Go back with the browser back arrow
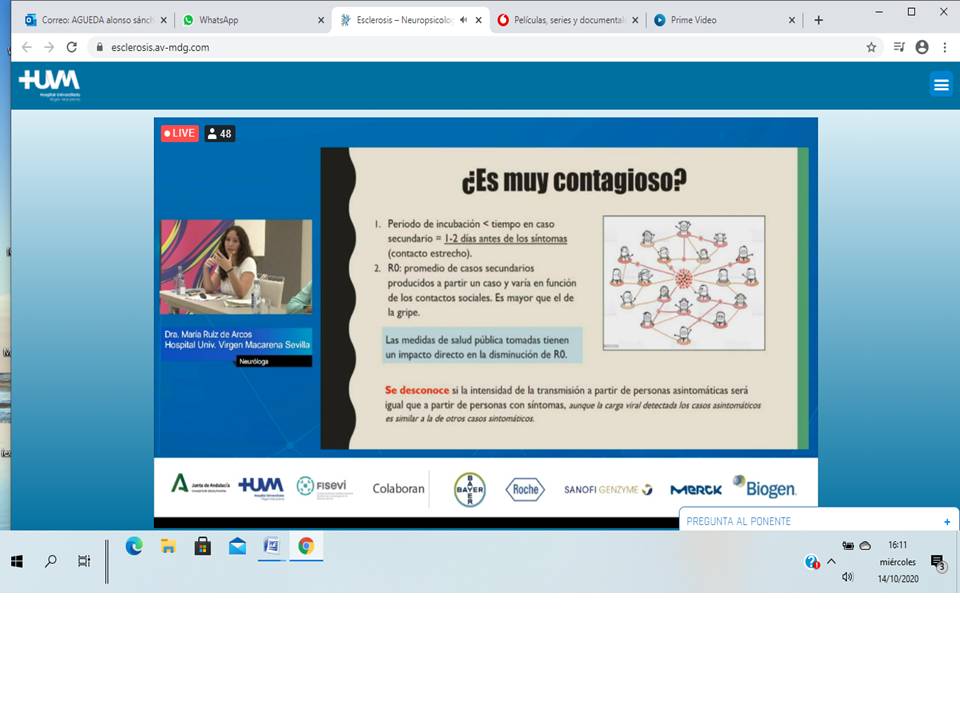 click(x=26, y=47)
